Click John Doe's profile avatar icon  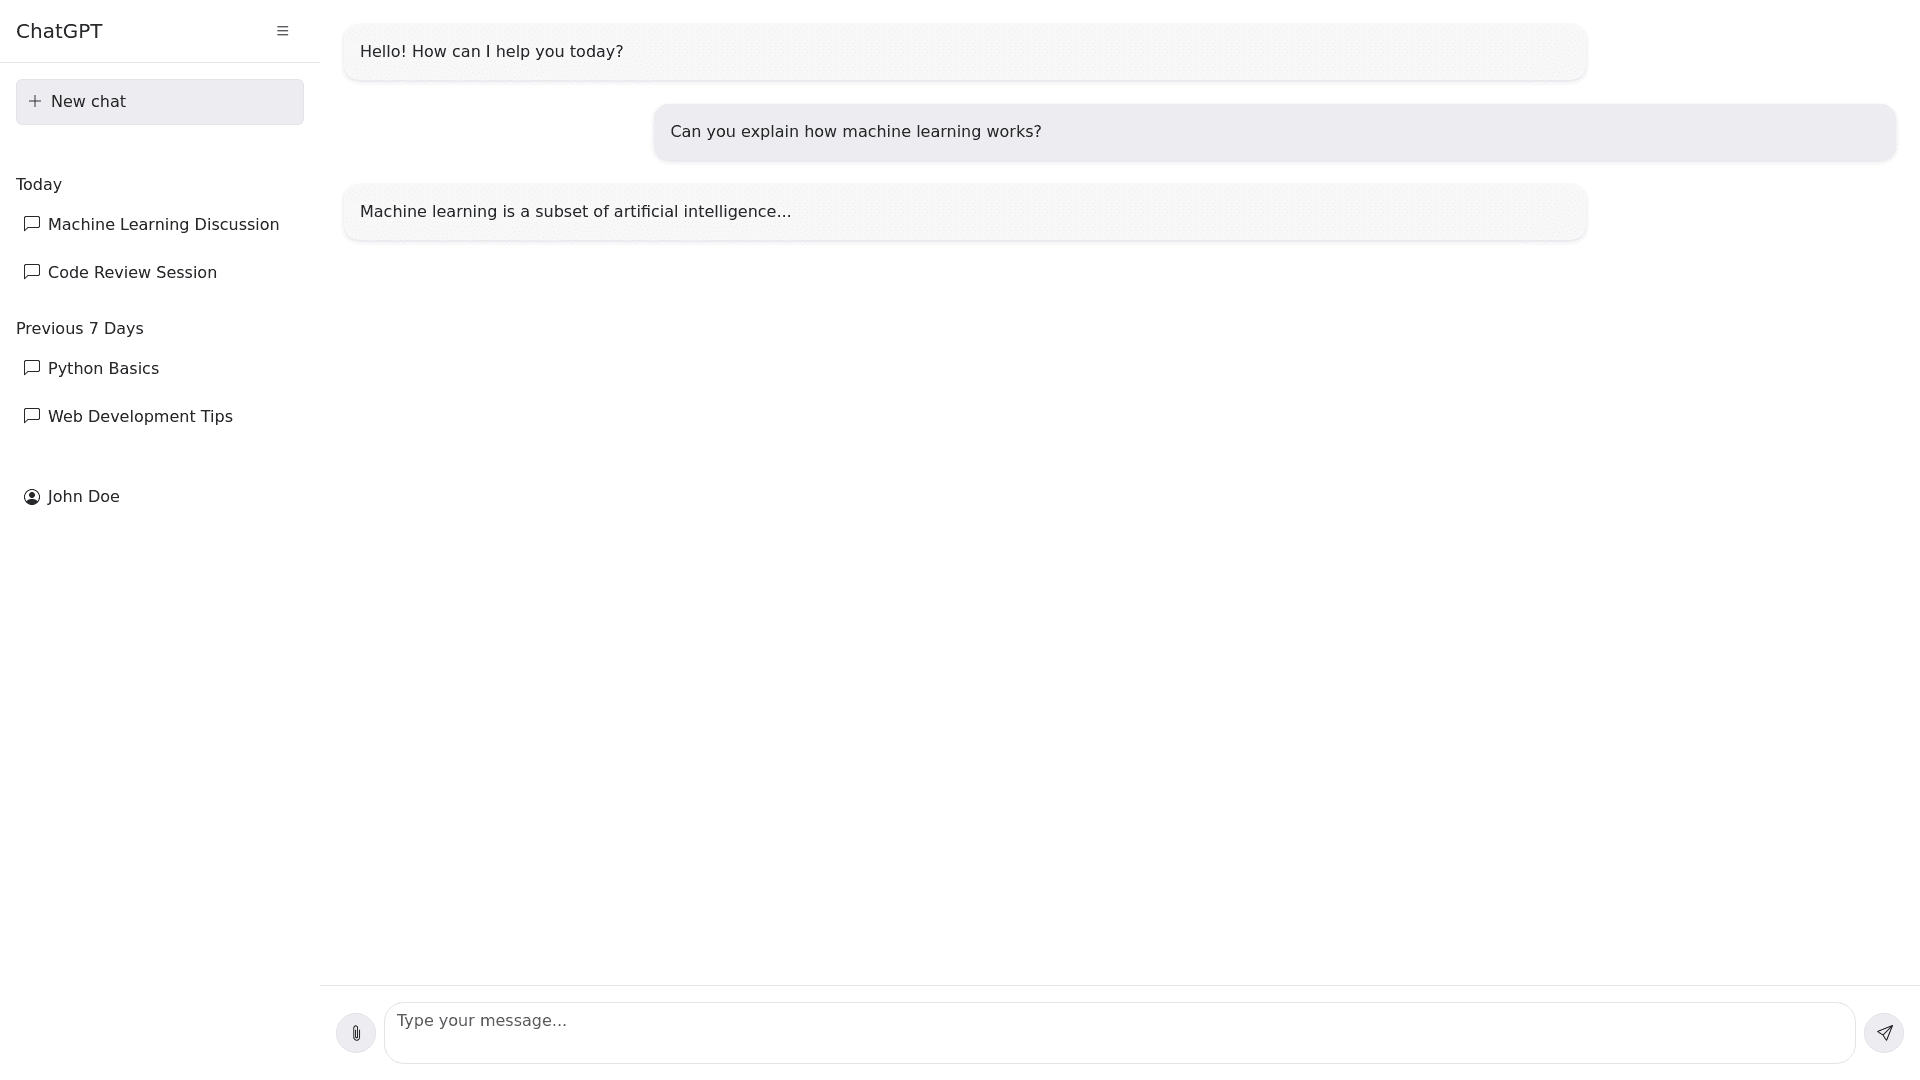pos(32,497)
